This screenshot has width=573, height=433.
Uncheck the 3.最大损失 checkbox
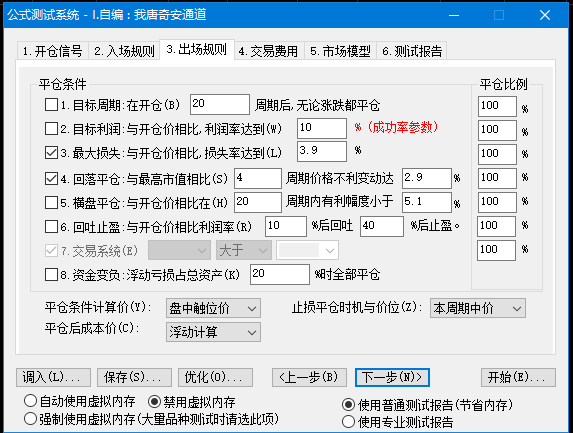click(x=51, y=153)
